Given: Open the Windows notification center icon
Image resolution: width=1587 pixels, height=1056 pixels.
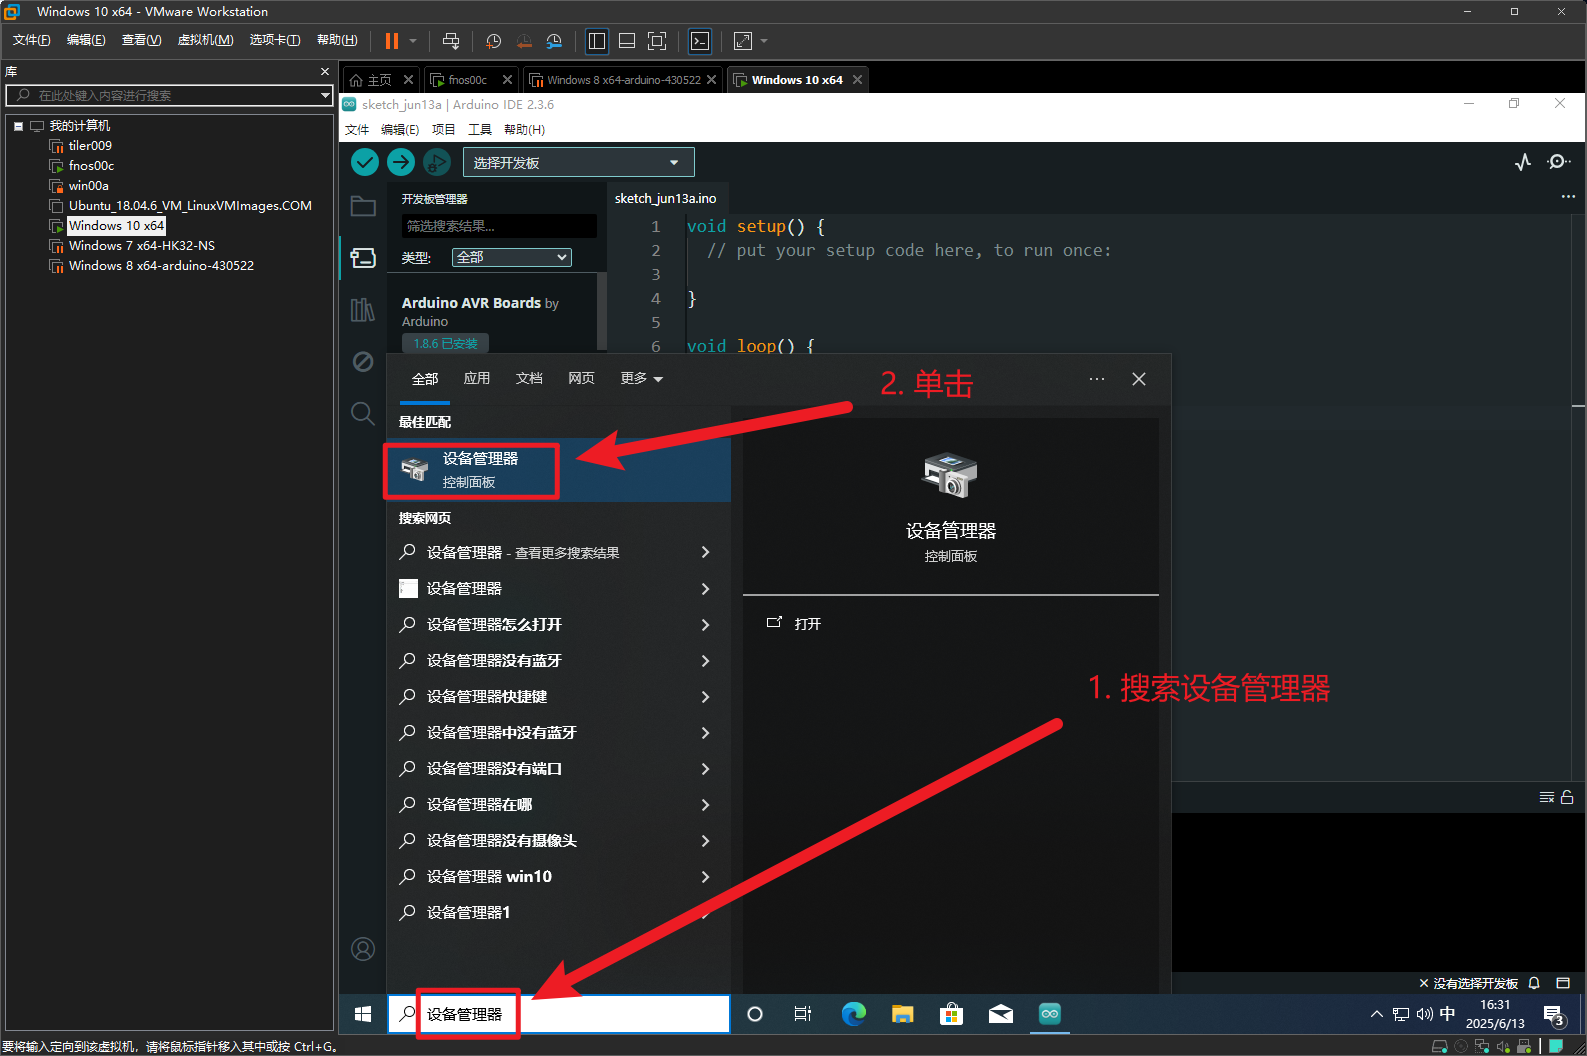Looking at the screenshot, I should pos(1554,1015).
